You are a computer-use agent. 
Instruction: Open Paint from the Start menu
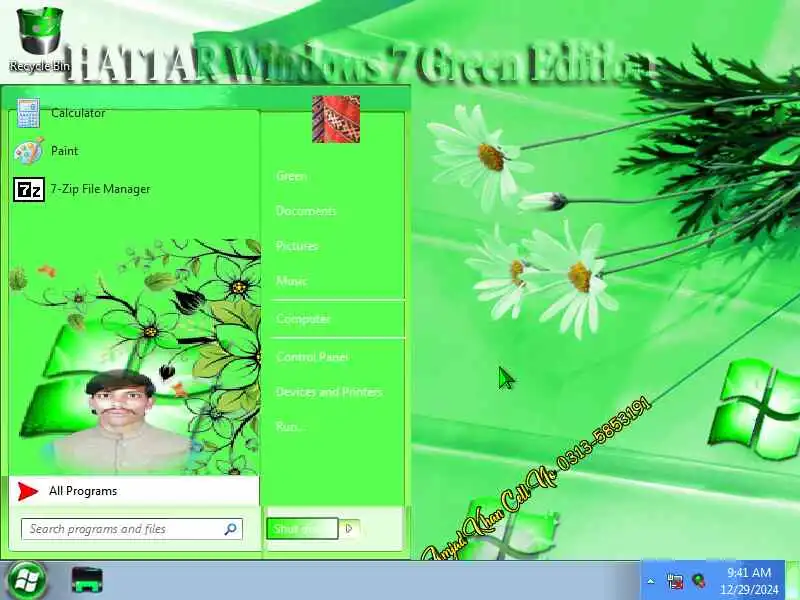[x=134, y=151]
